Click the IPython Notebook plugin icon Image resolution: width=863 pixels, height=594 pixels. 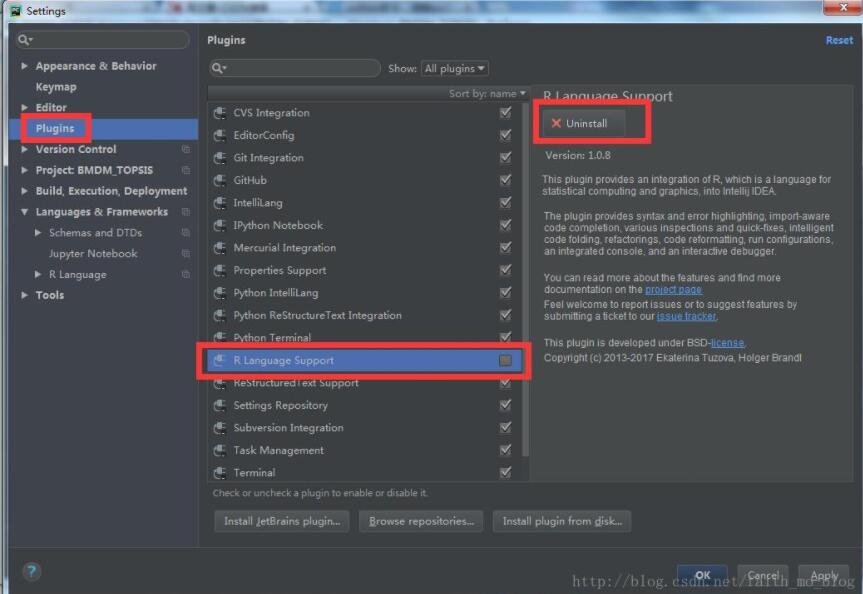219,225
